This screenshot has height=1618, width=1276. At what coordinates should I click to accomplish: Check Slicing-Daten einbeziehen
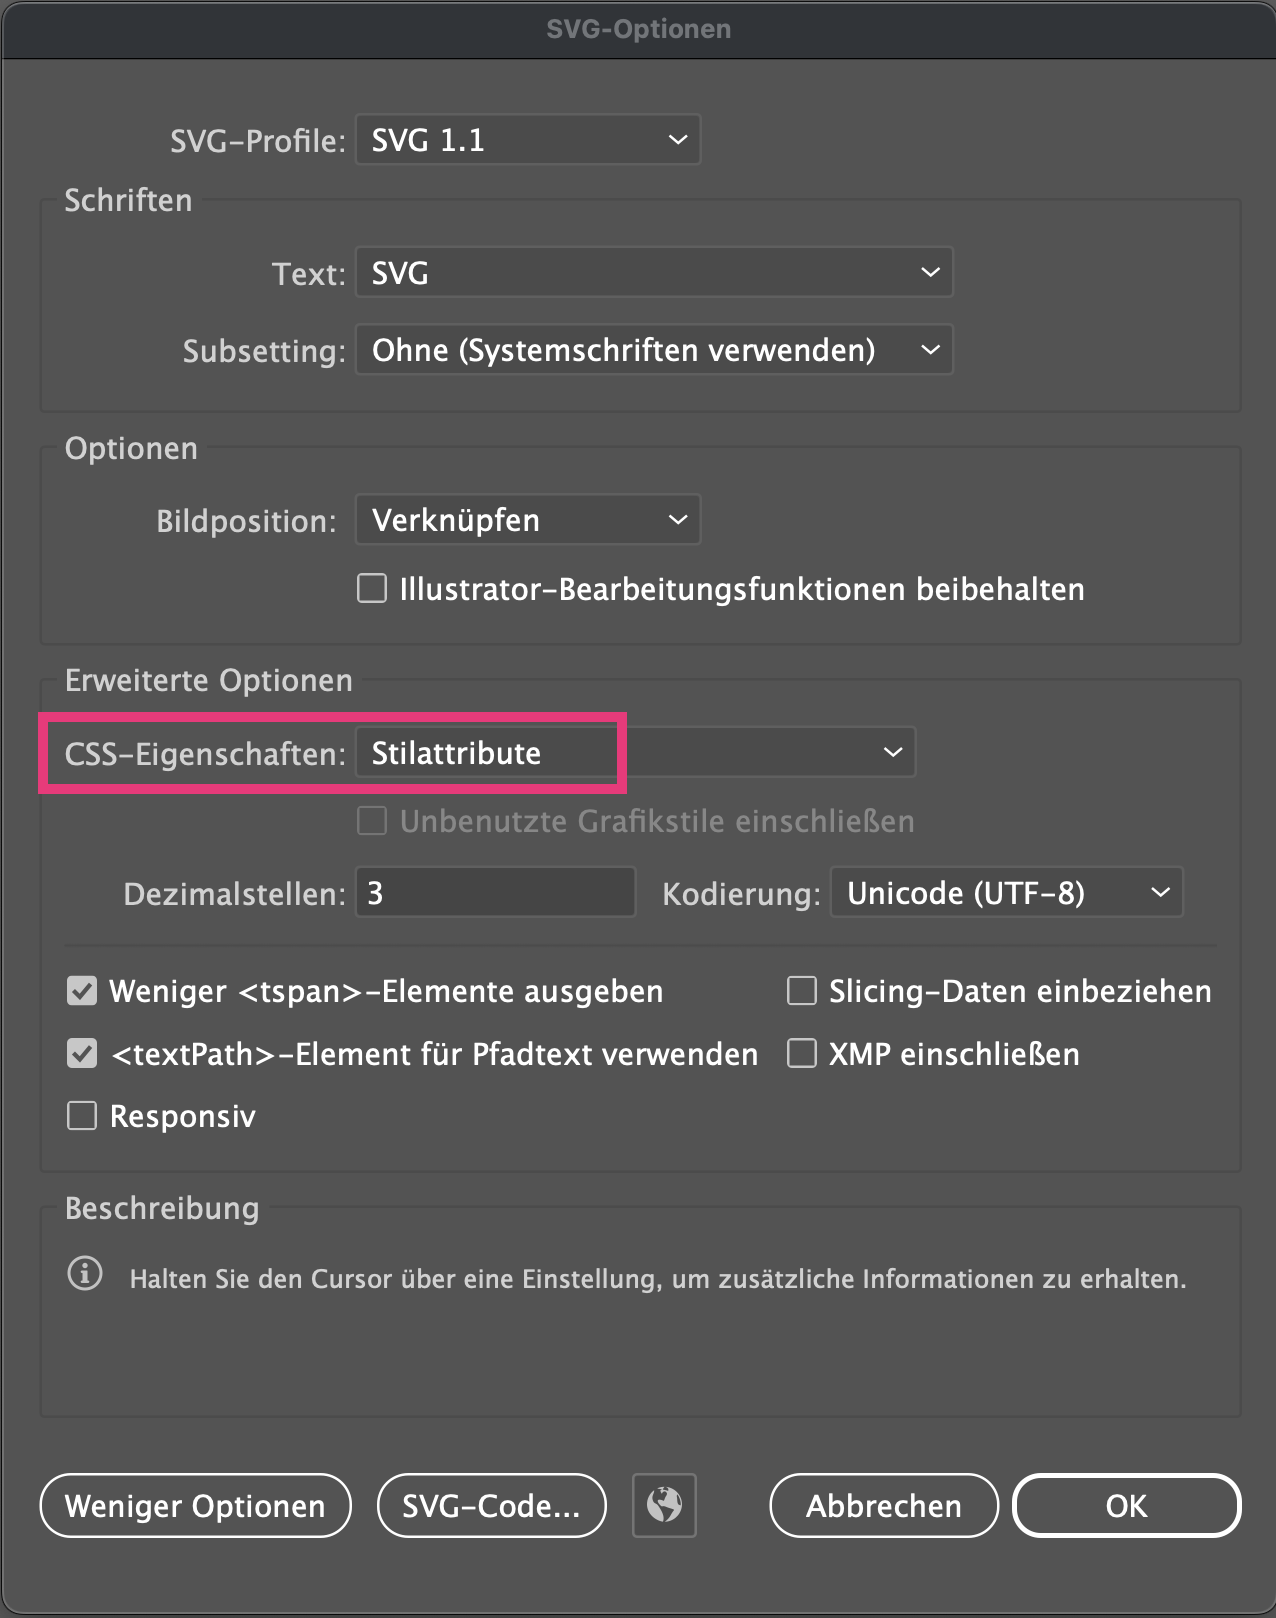coord(801,990)
